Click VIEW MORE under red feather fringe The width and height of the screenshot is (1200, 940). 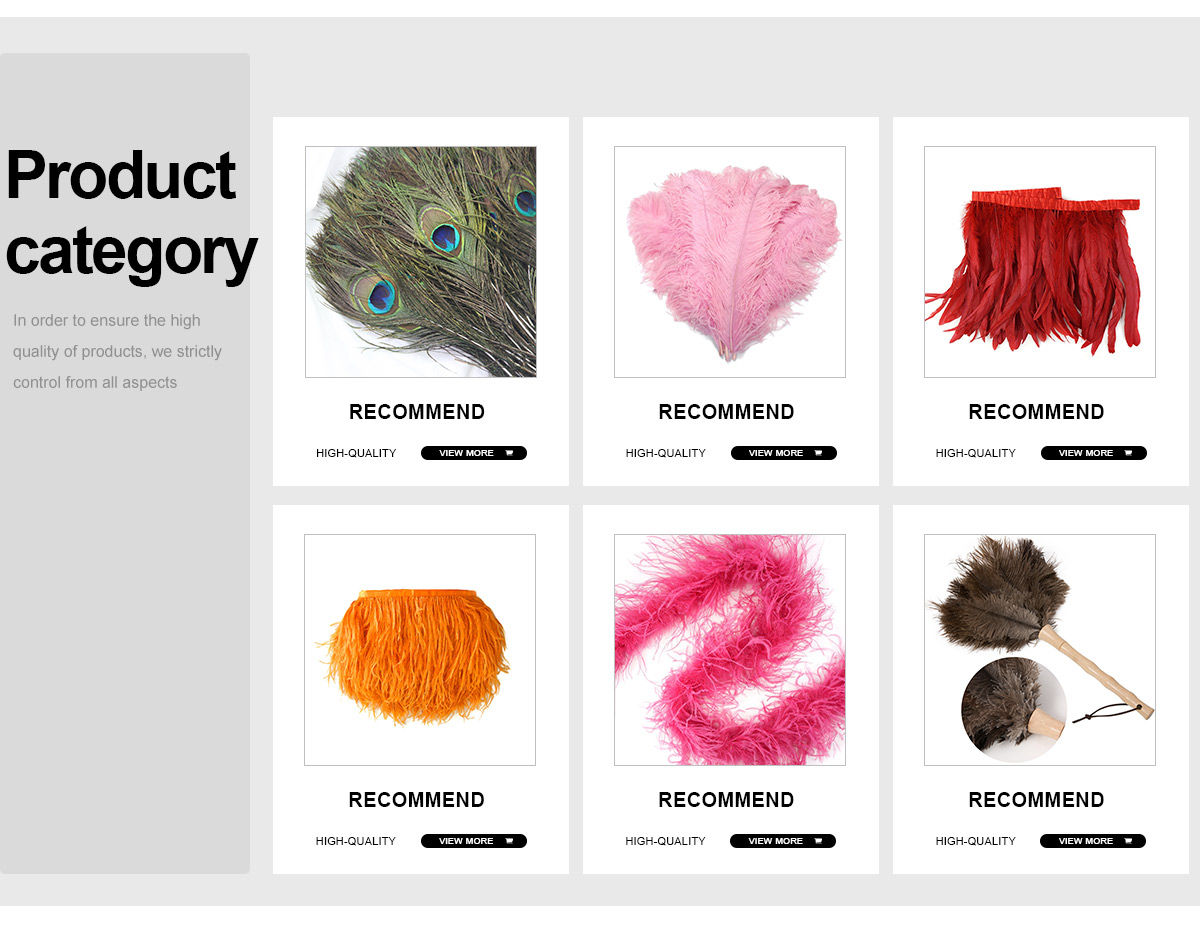(1094, 453)
